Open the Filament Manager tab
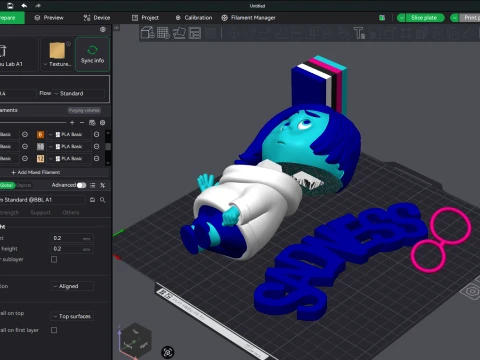 tap(249, 18)
